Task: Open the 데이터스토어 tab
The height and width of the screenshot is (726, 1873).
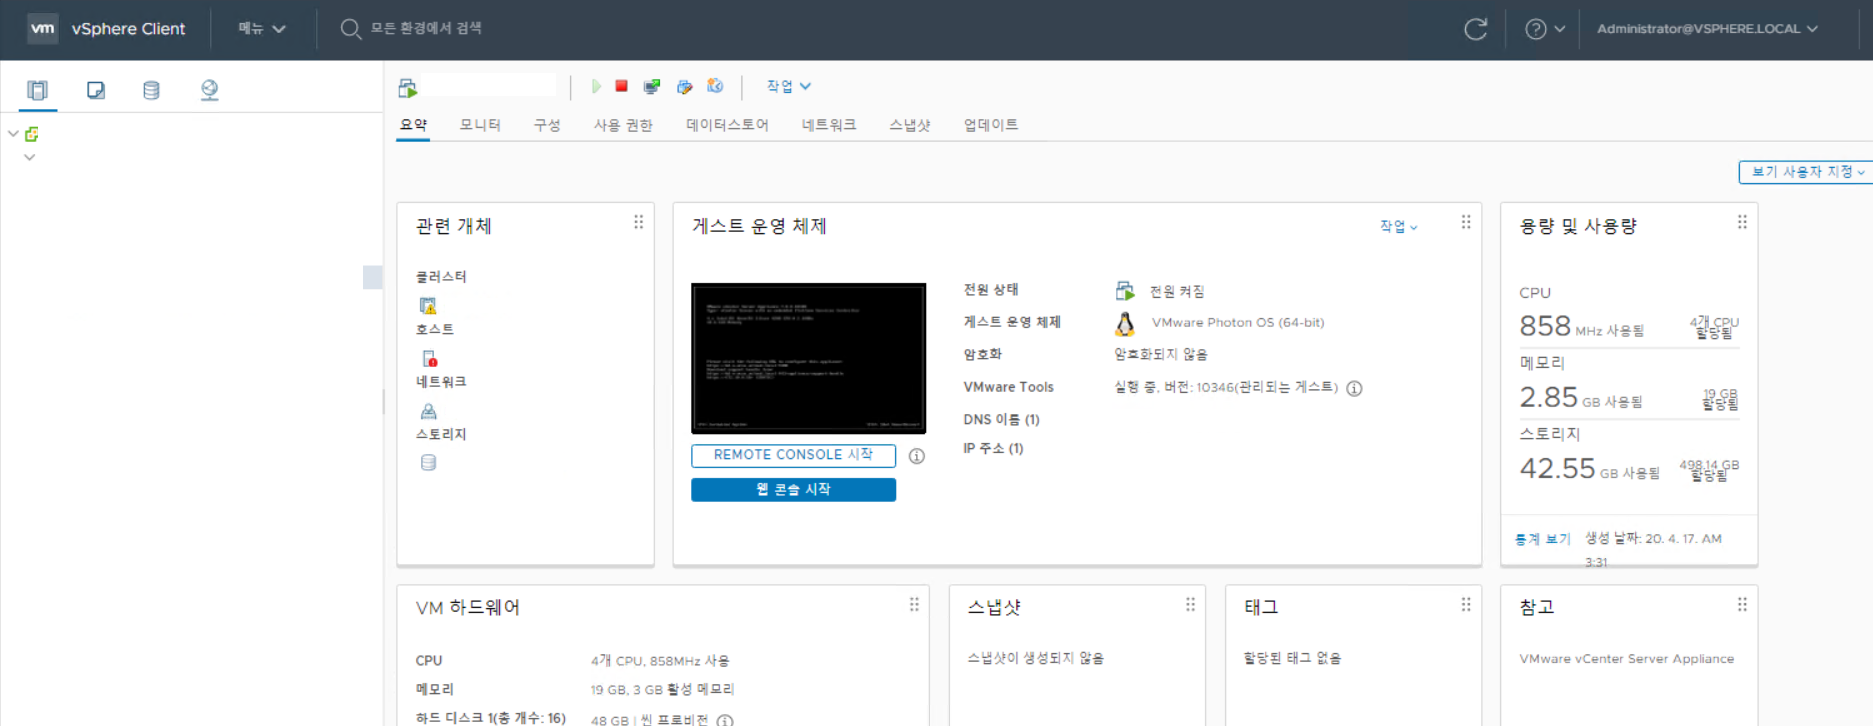Action: coord(727,125)
